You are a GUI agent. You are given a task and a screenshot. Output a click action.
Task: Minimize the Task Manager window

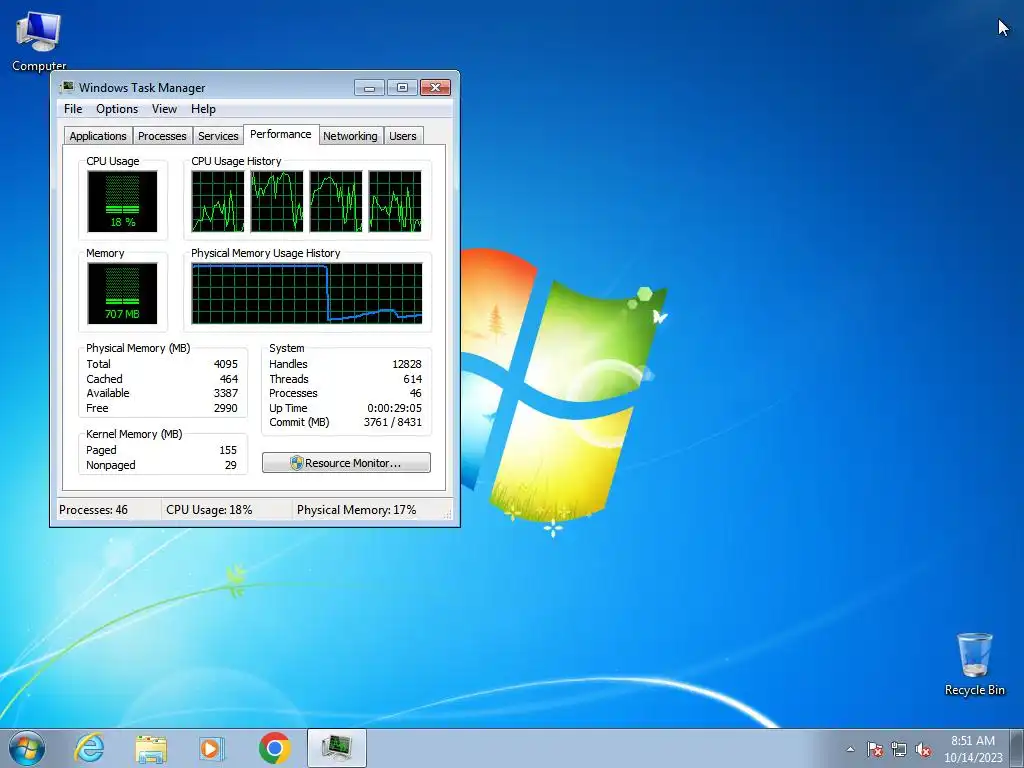pyautogui.click(x=370, y=88)
